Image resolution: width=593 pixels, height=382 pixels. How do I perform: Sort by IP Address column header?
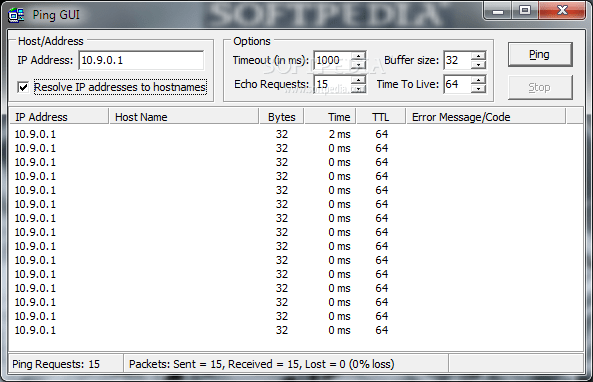point(59,117)
